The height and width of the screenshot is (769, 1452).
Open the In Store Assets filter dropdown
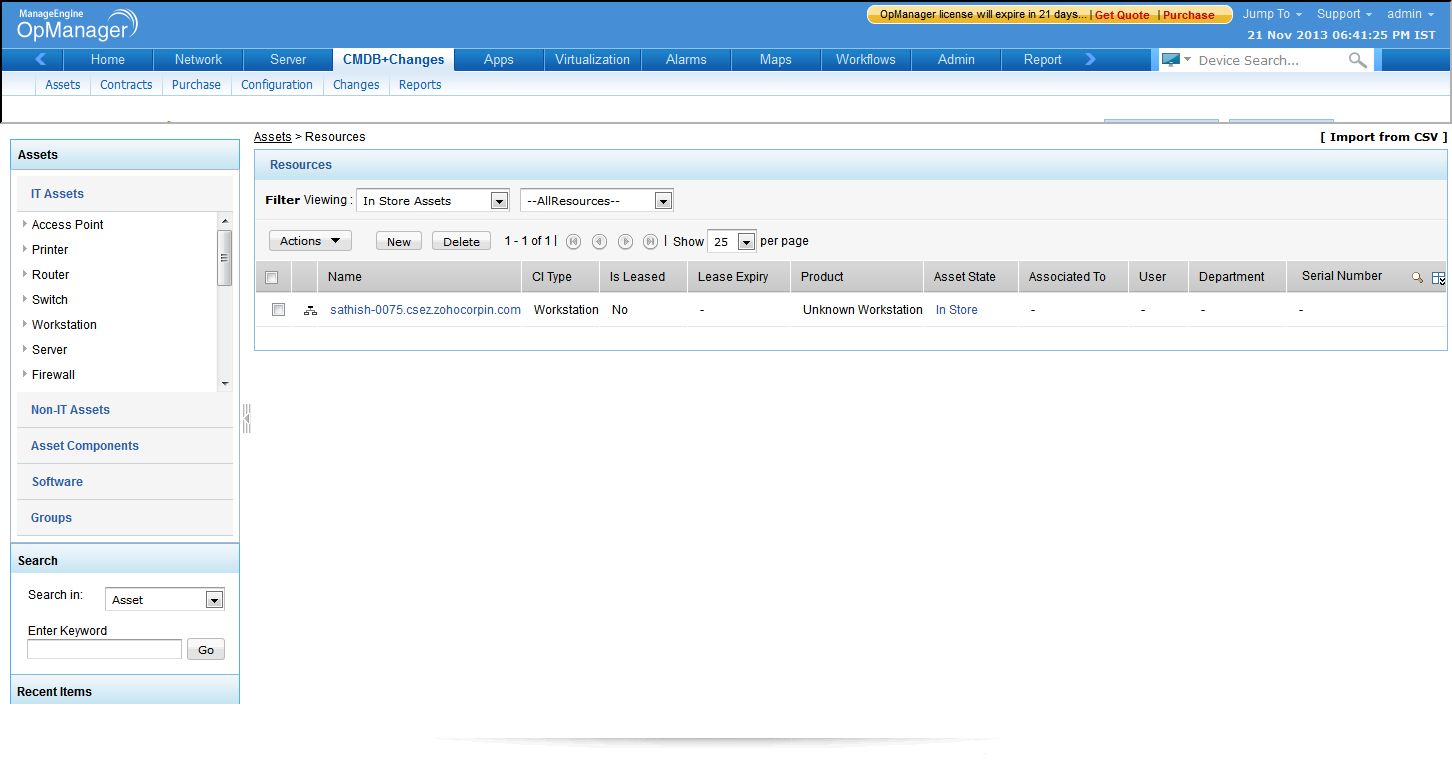[x=433, y=201]
